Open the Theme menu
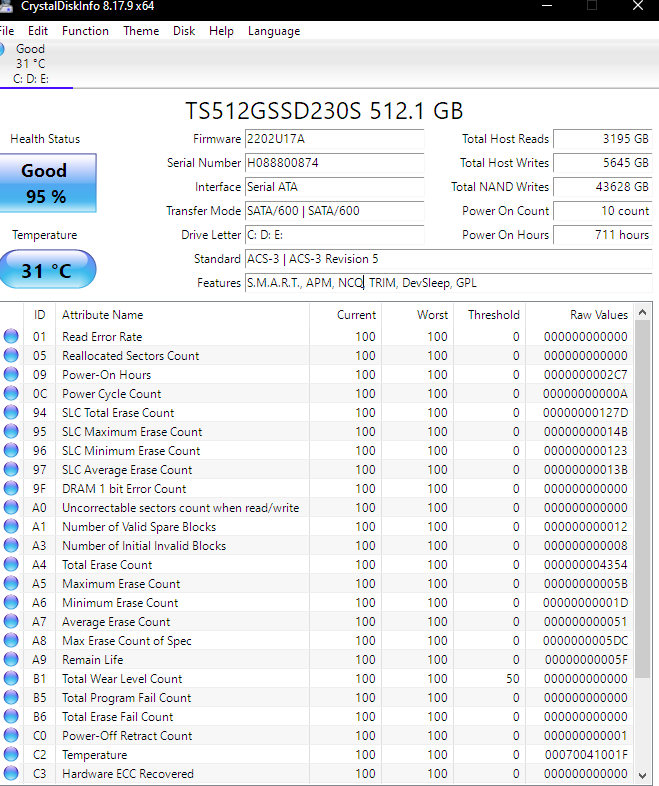Screen dimensions: 659x786 [141, 31]
